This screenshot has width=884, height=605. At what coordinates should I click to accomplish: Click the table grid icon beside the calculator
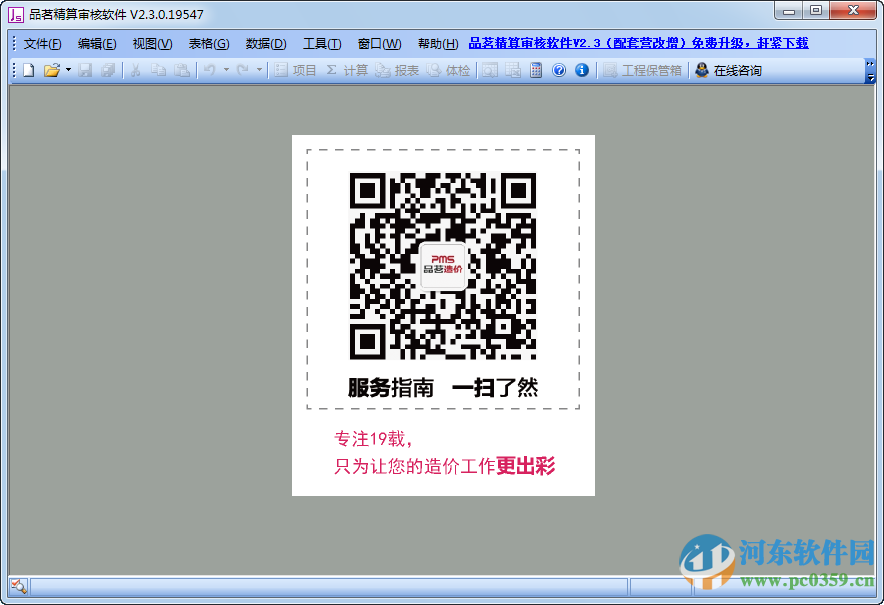click(512, 70)
